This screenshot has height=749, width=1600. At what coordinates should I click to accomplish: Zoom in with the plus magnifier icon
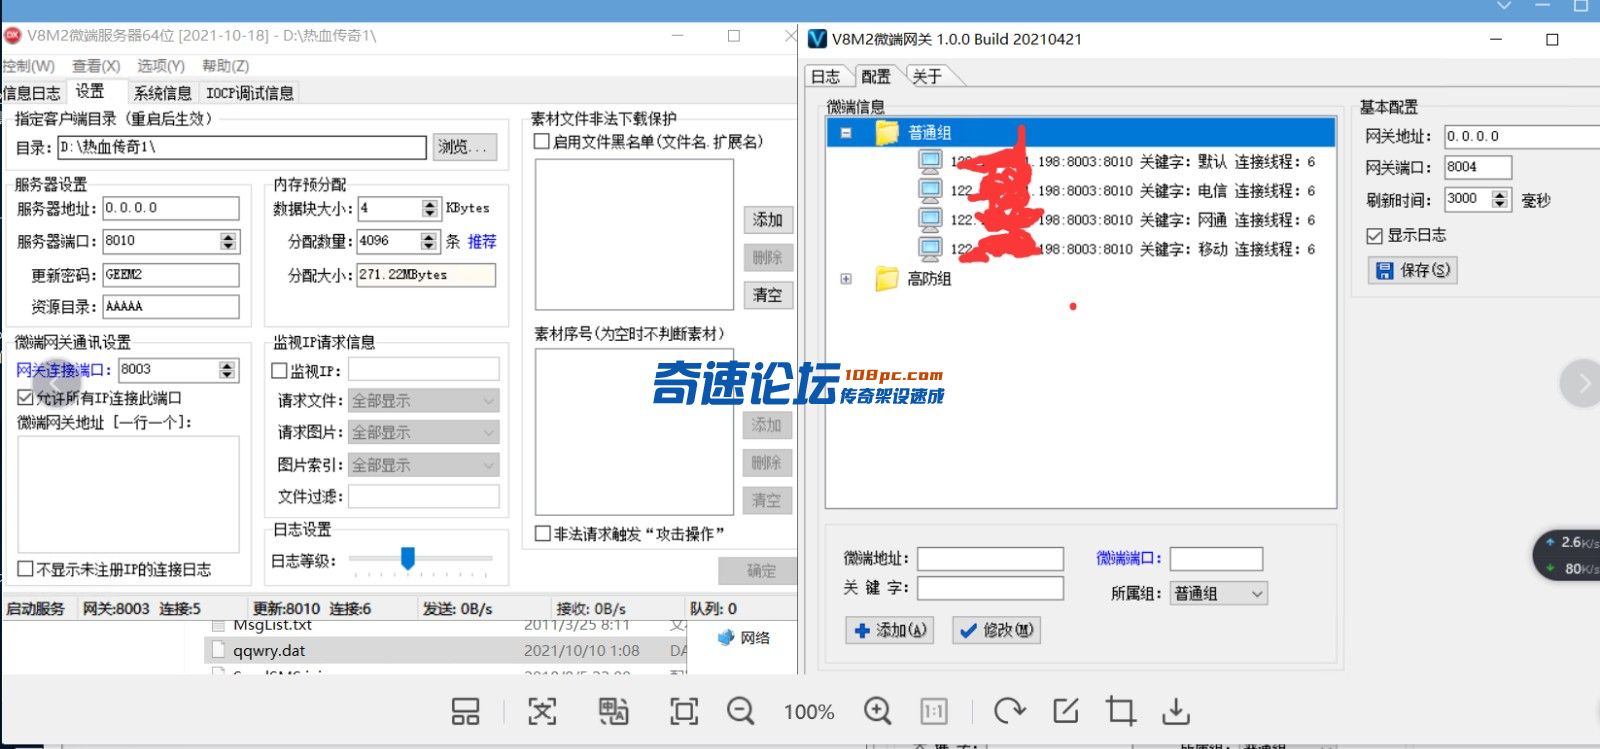tap(877, 711)
